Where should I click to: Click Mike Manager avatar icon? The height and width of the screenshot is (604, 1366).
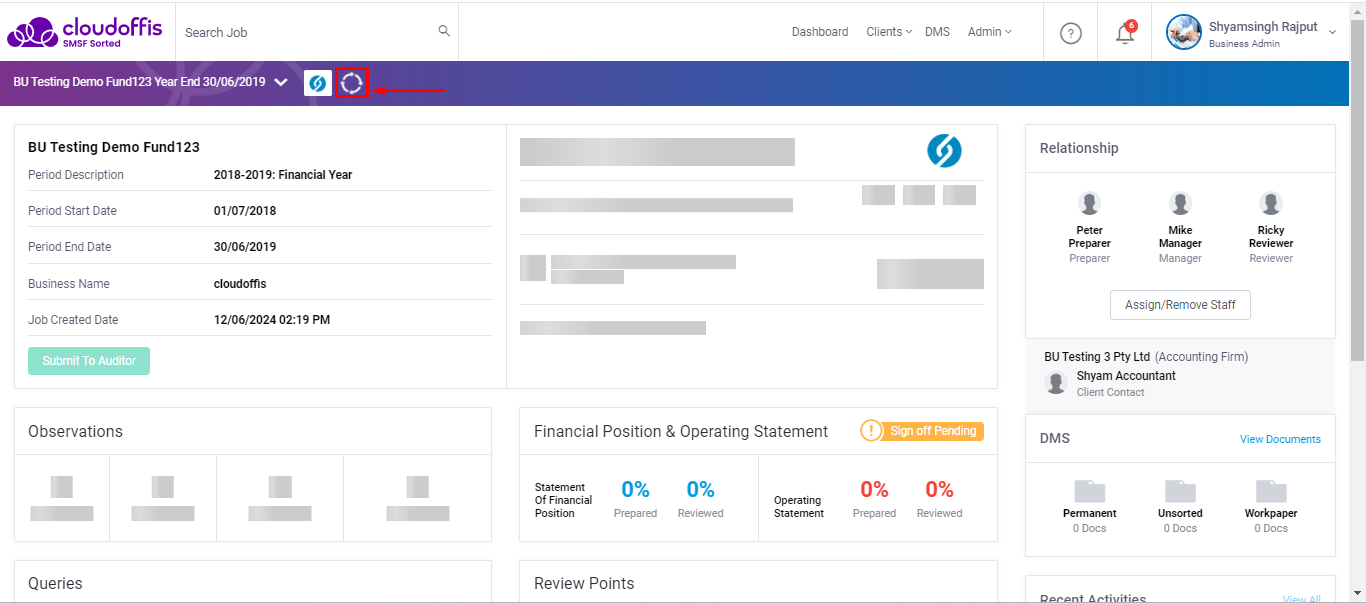pyautogui.click(x=1180, y=204)
